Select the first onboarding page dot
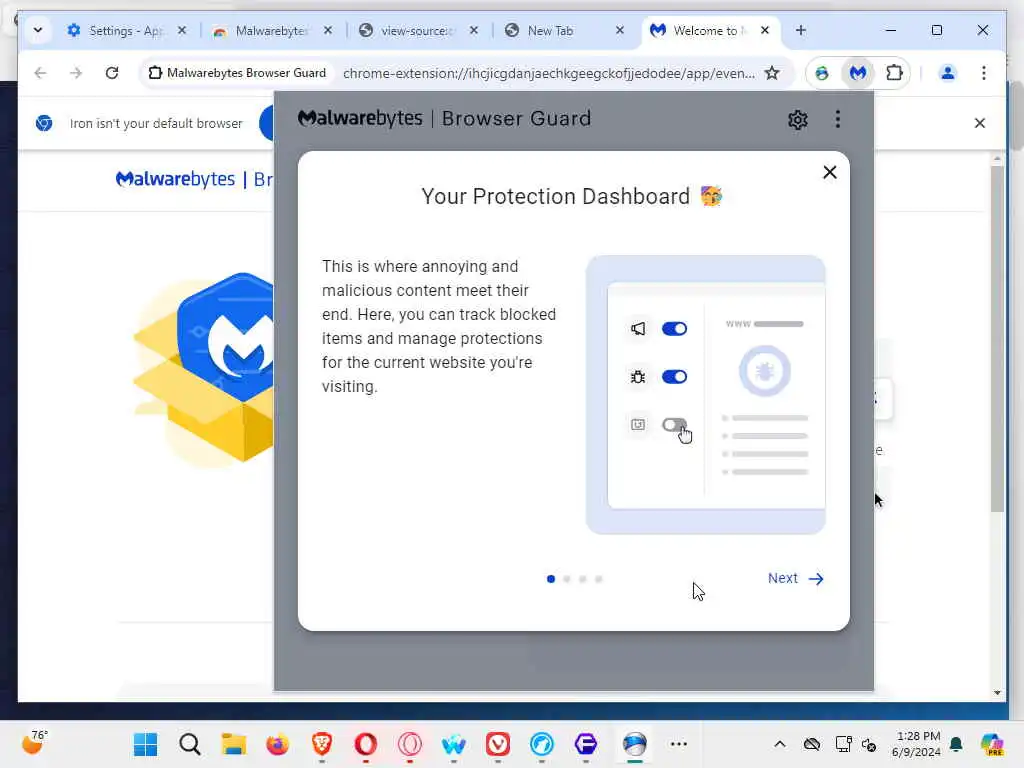1024x768 pixels. (551, 579)
